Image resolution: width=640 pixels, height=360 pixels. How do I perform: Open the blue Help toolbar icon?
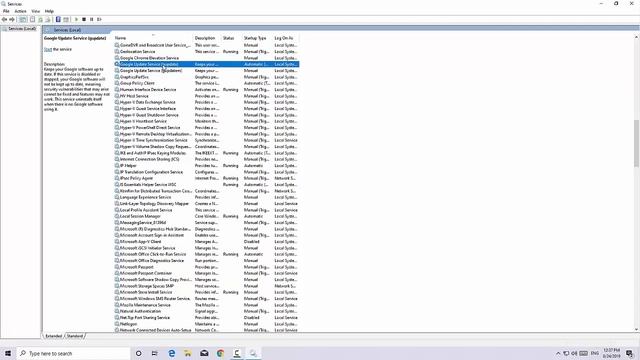(x=58, y=19)
